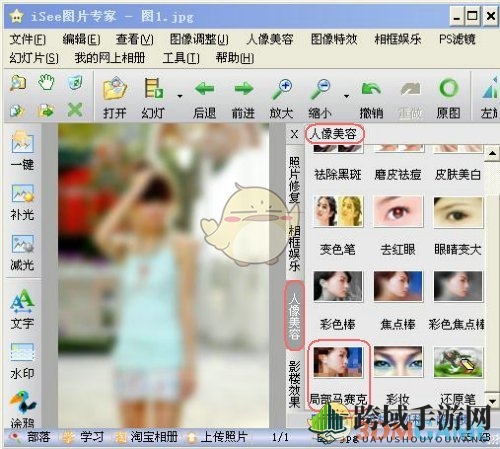Open the 图像调整(J) menu
Image resolution: width=500 pixels, height=449 pixels.
pyautogui.click(x=199, y=39)
